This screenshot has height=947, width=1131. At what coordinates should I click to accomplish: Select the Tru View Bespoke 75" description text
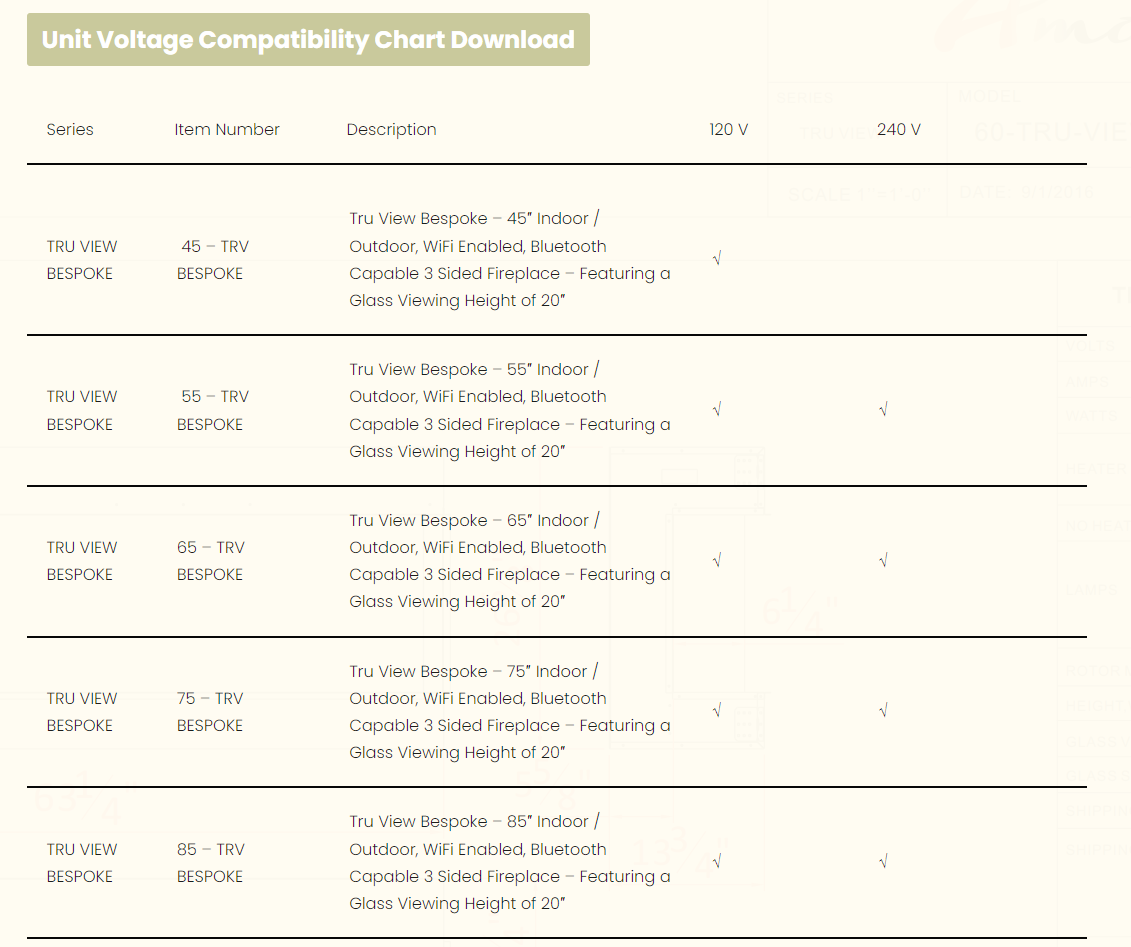coord(509,712)
